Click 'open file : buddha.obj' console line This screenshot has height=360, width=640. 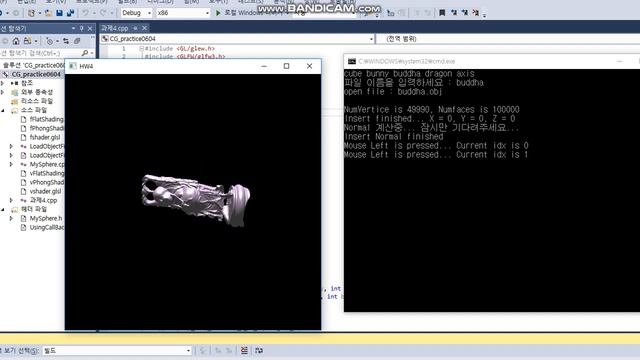393,92
